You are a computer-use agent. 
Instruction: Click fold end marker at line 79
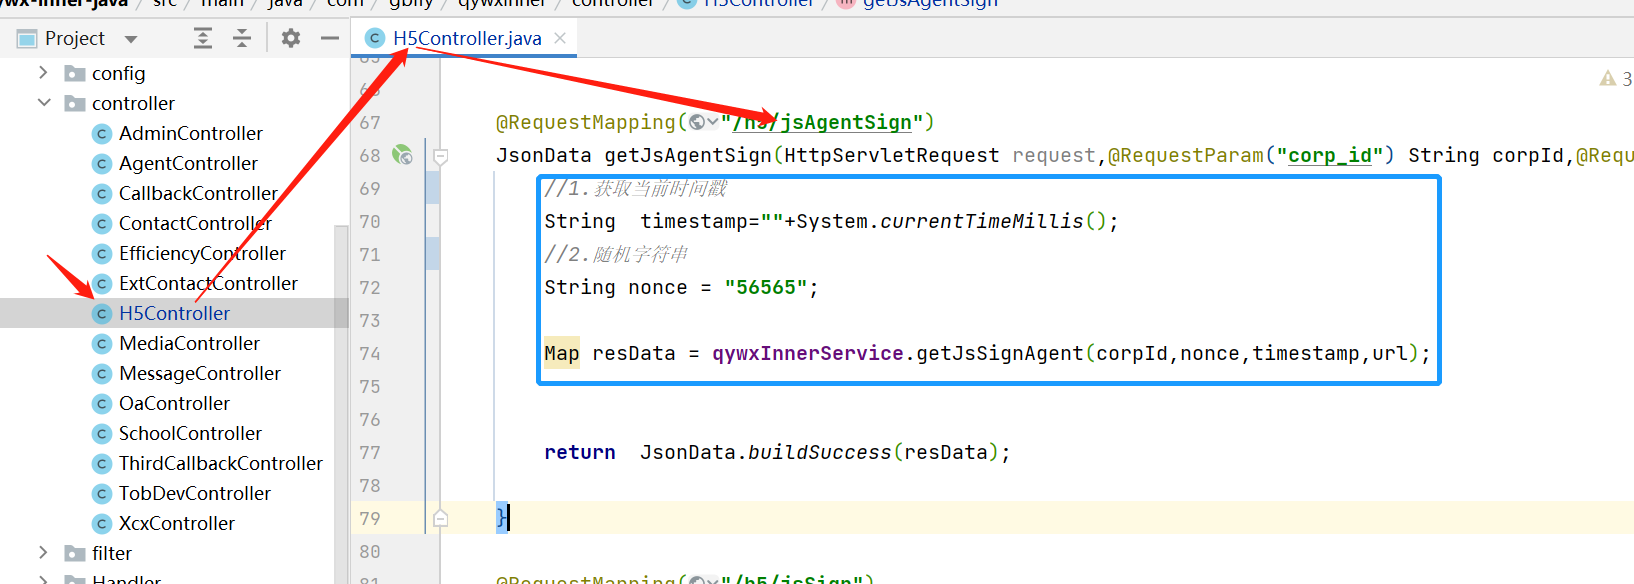point(440,518)
